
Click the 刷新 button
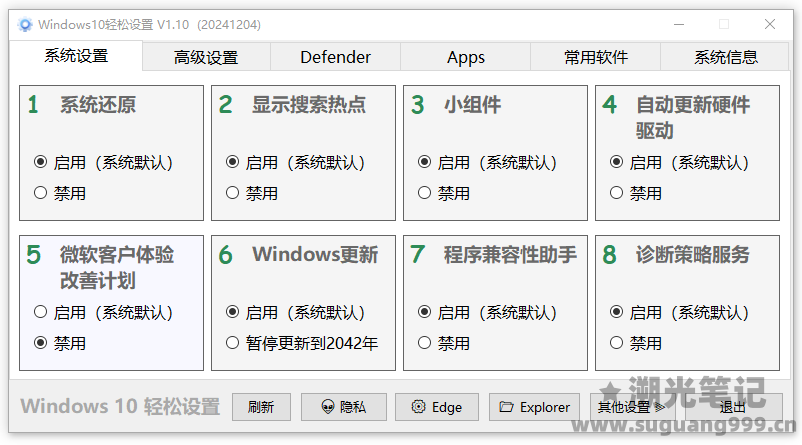[261, 407]
